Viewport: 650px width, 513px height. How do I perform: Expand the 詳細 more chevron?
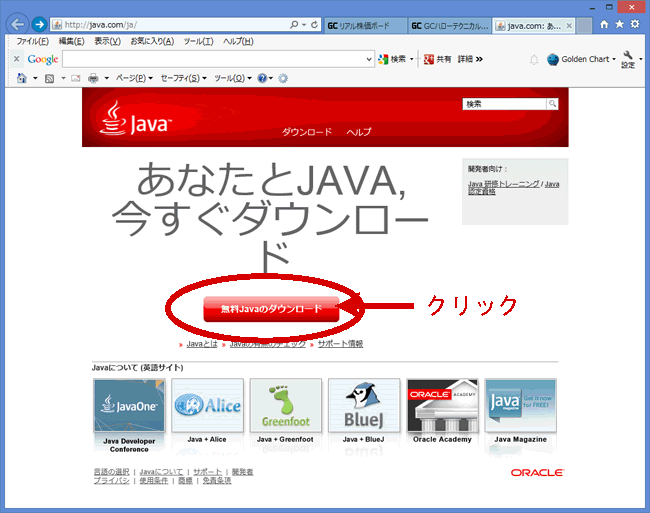click(x=479, y=59)
